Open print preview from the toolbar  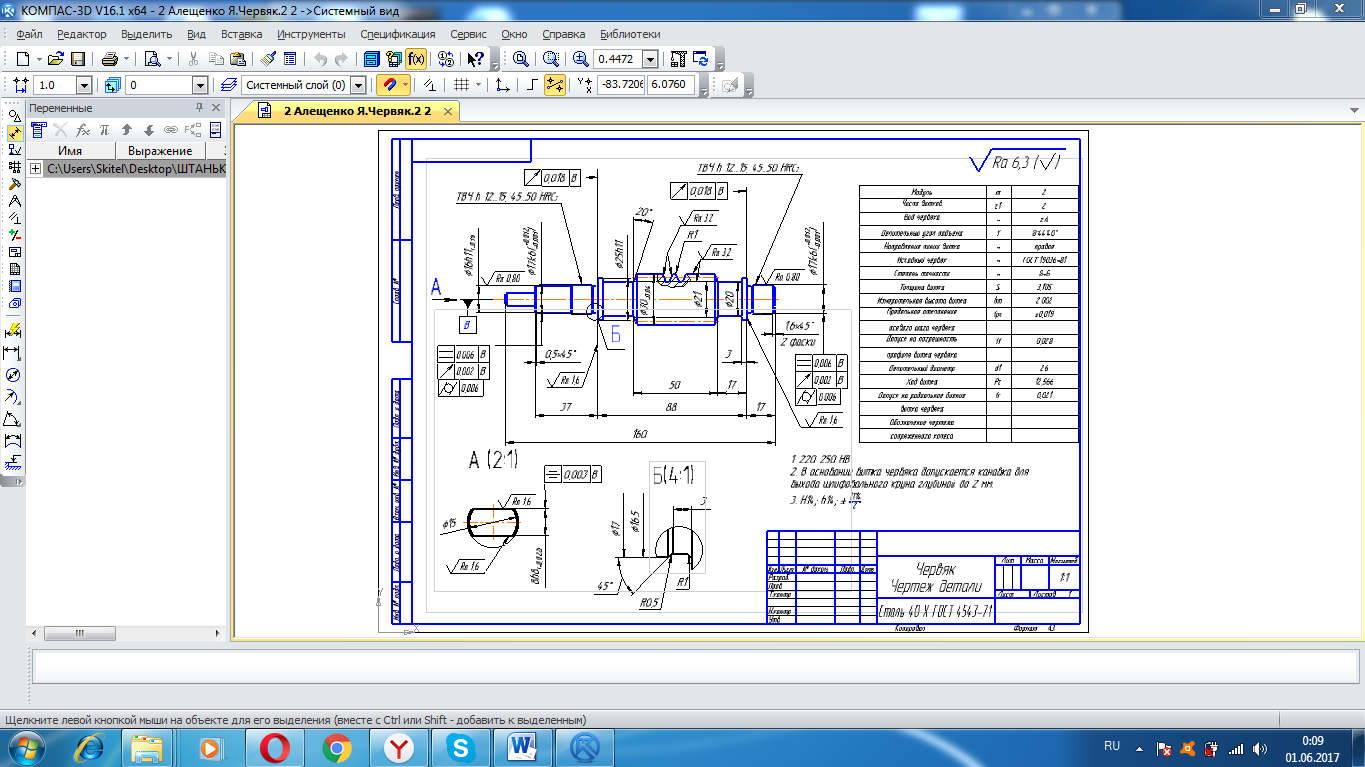point(152,59)
